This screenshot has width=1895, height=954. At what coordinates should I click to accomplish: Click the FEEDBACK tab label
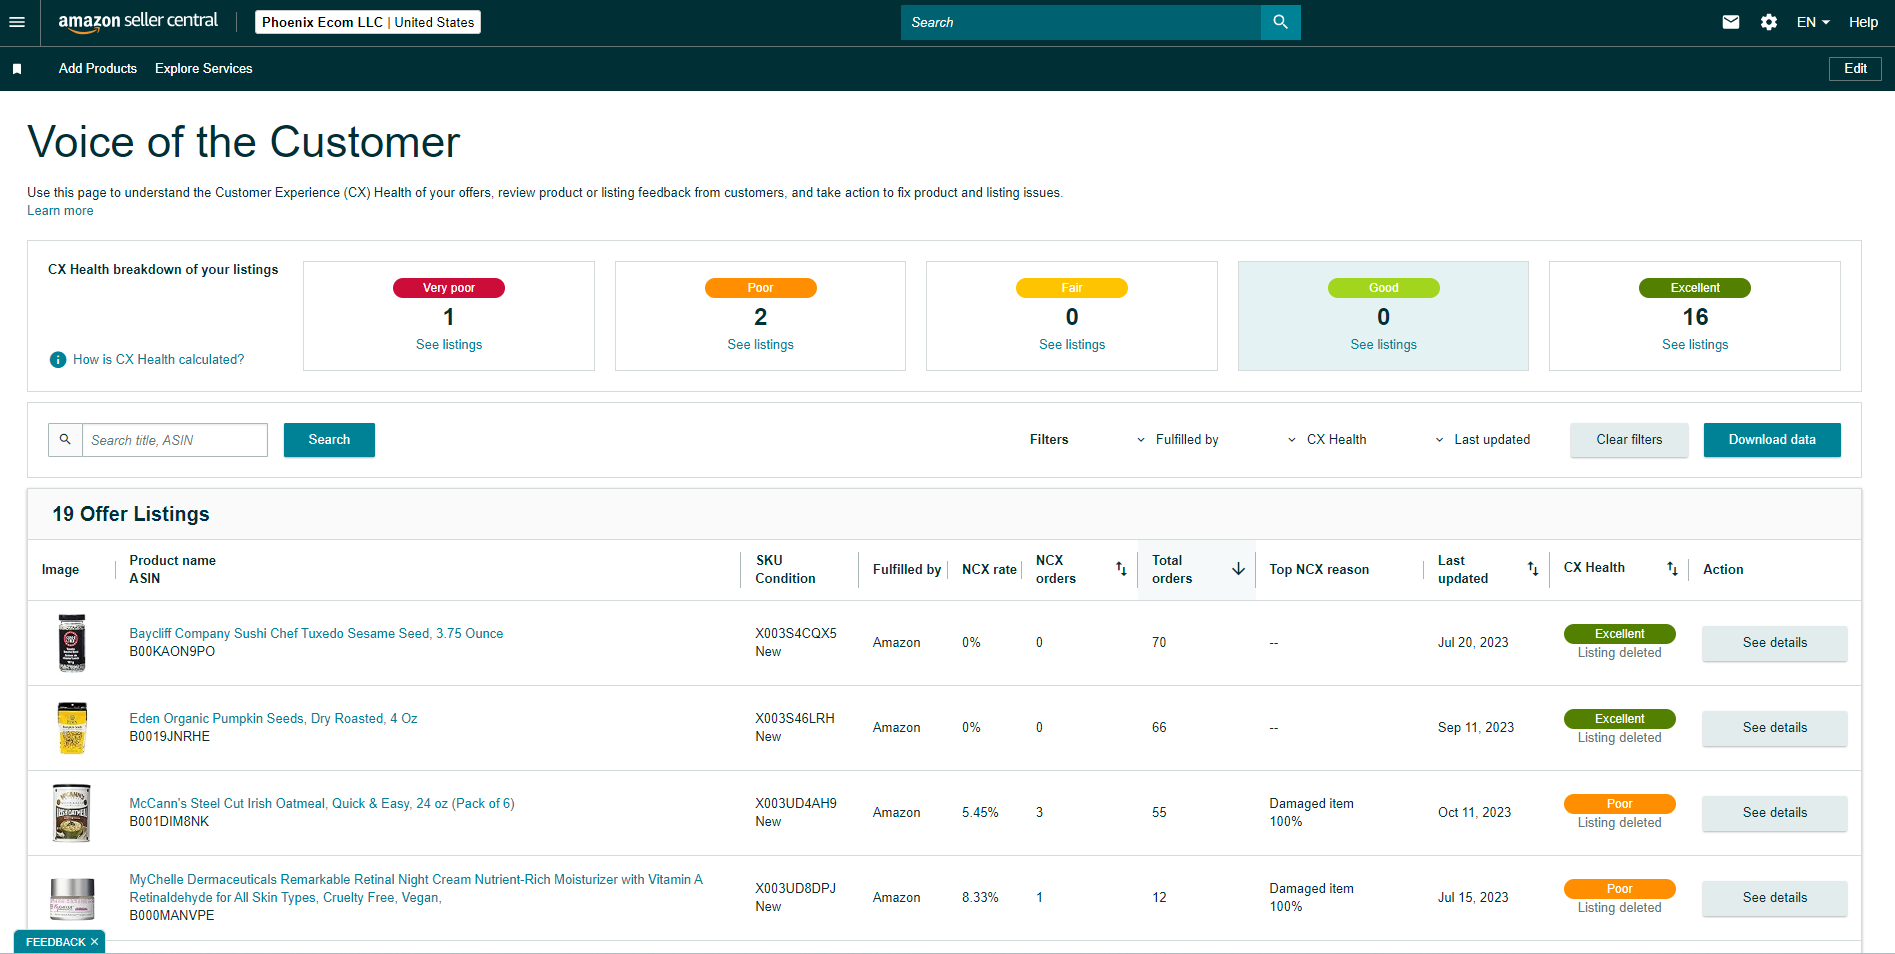56,942
